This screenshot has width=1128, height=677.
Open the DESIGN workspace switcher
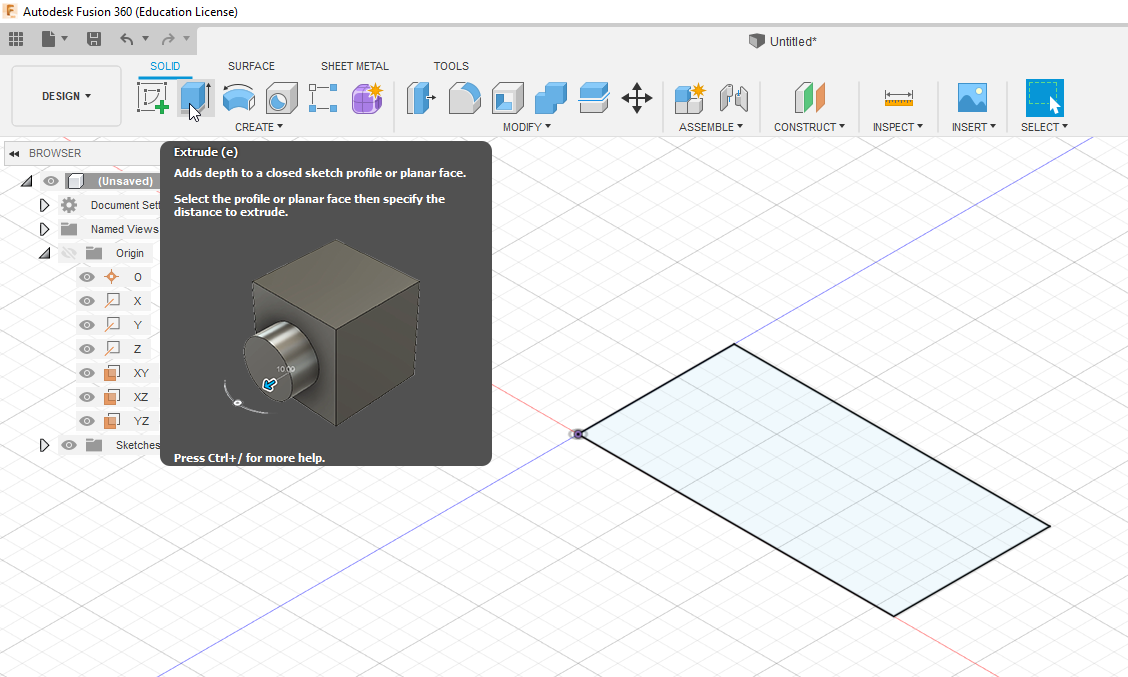tap(66, 95)
